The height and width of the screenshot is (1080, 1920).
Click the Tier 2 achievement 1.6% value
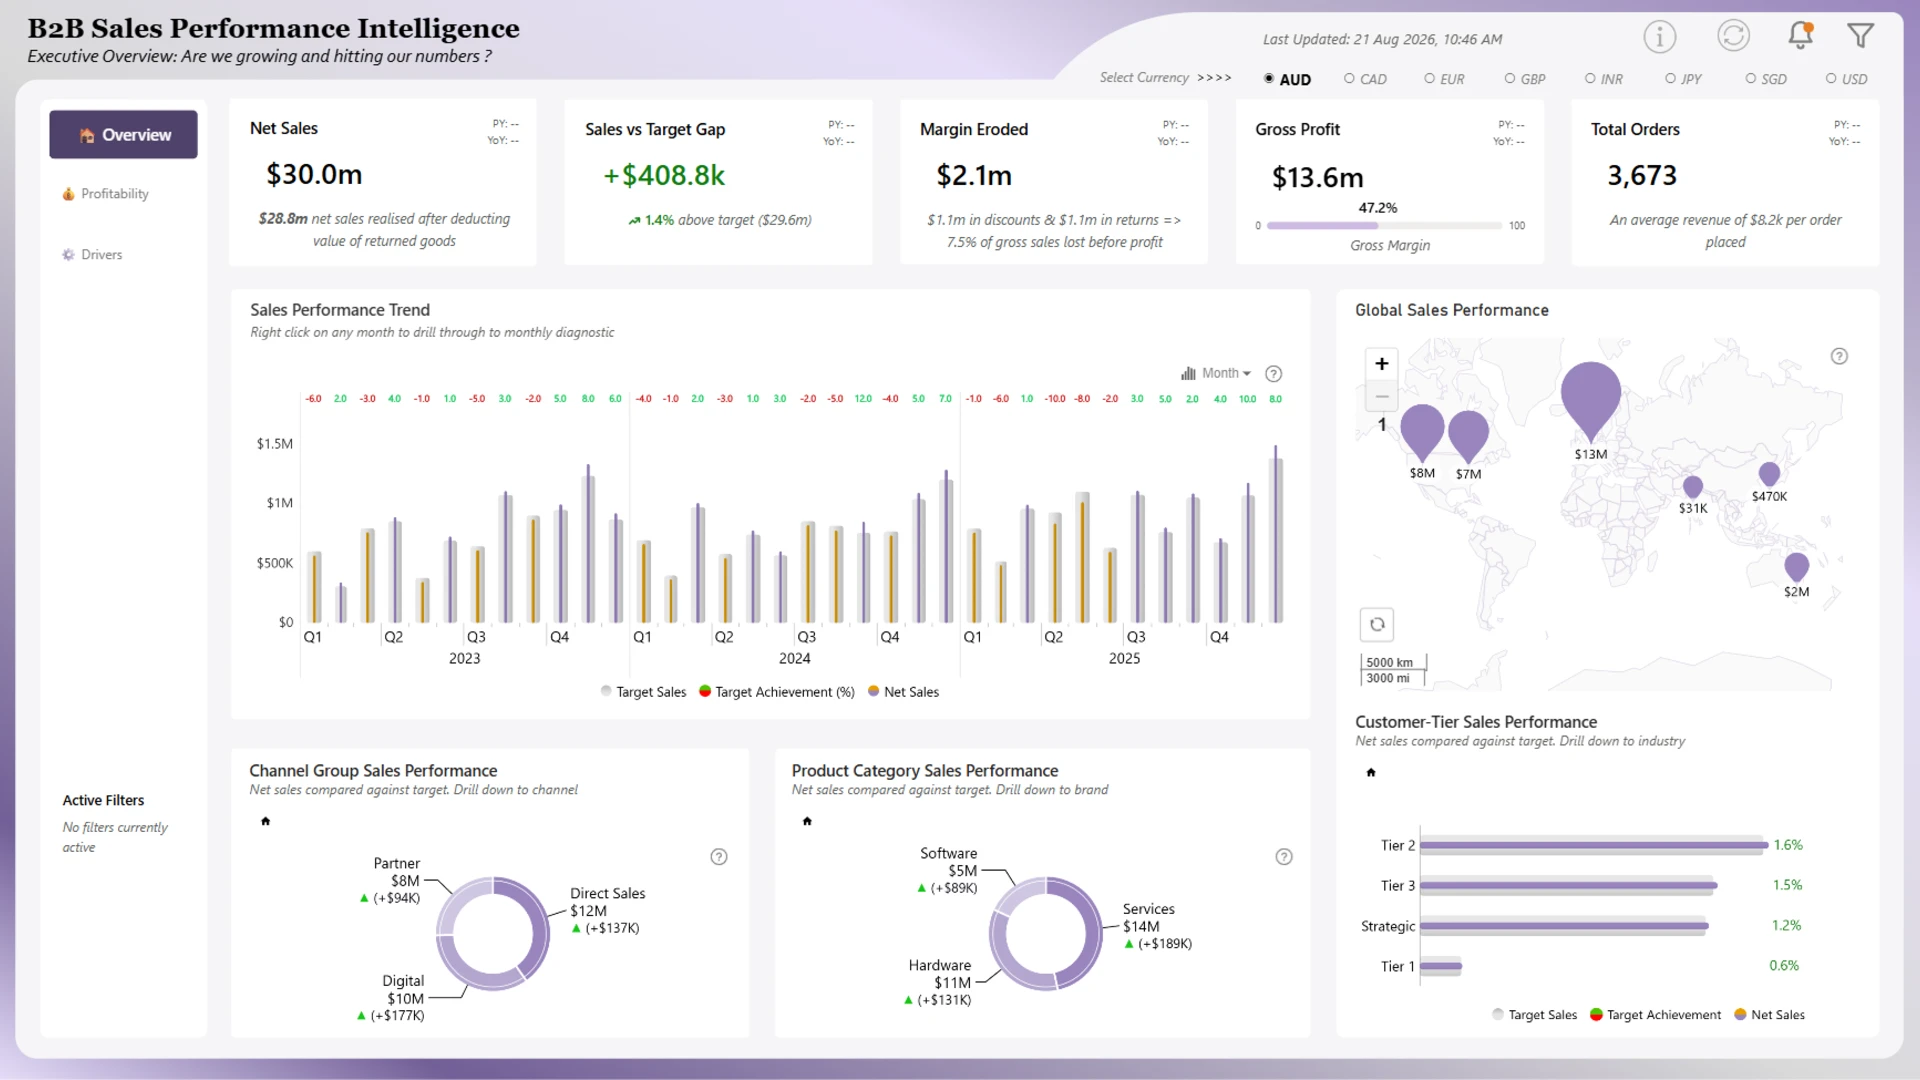click(x=1788, y=846)
